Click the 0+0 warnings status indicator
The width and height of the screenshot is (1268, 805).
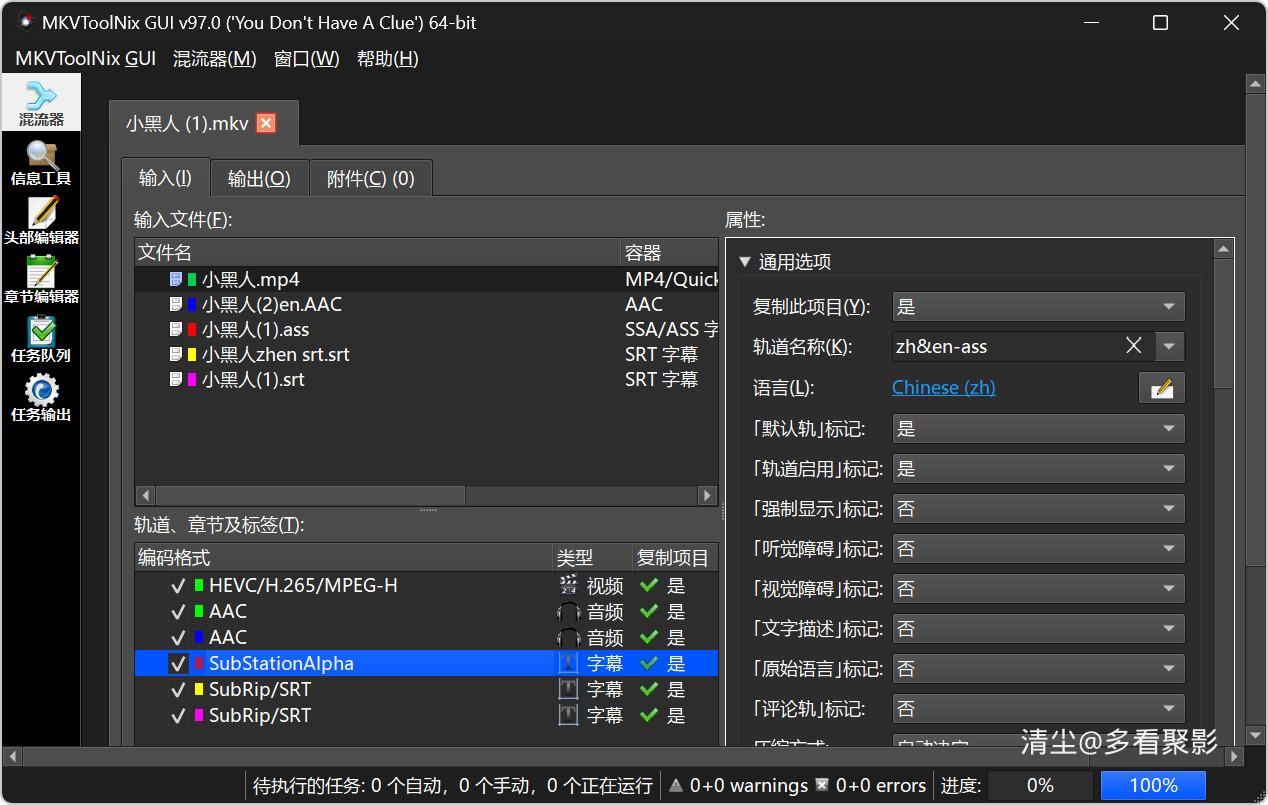coord(738,786)
